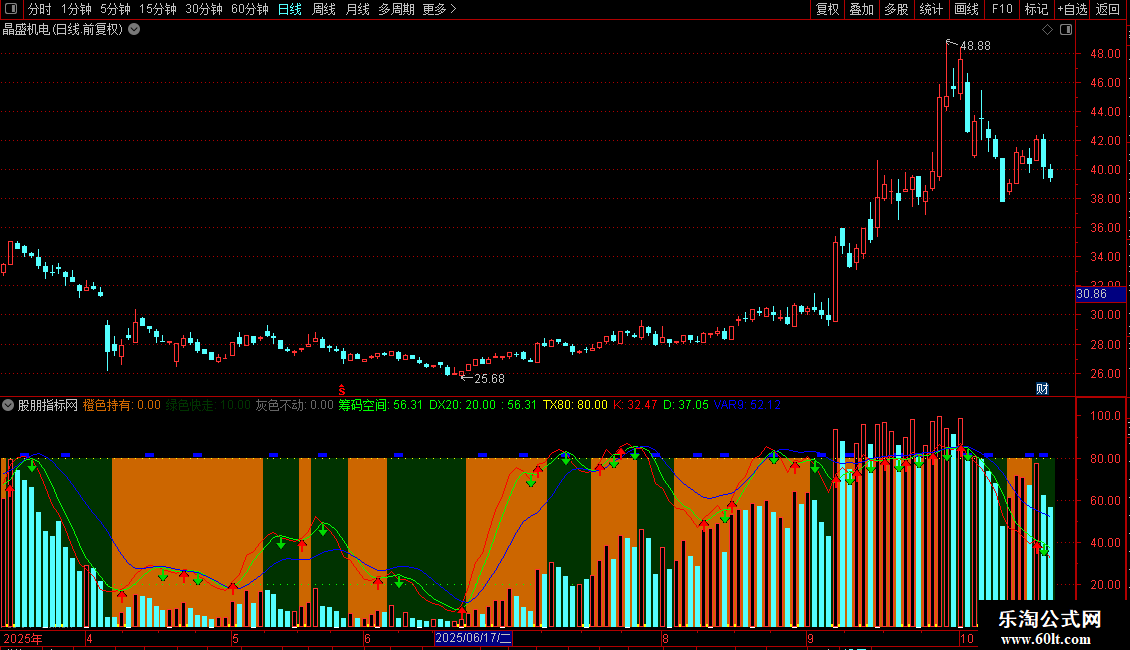The image size is (1130, 650).
Task: Open the 复权 adjustment menu
Action: tap(827, 9)
